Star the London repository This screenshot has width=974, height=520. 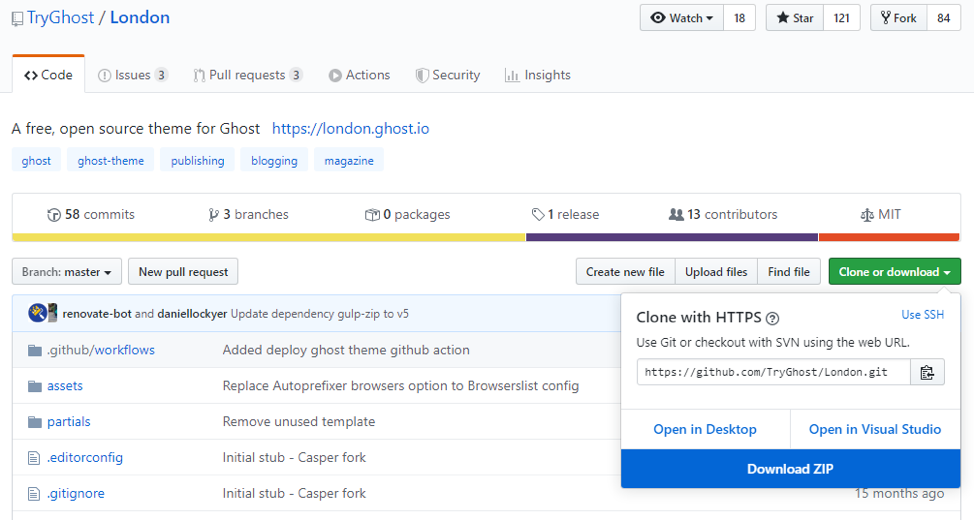[x=794, y=18]
